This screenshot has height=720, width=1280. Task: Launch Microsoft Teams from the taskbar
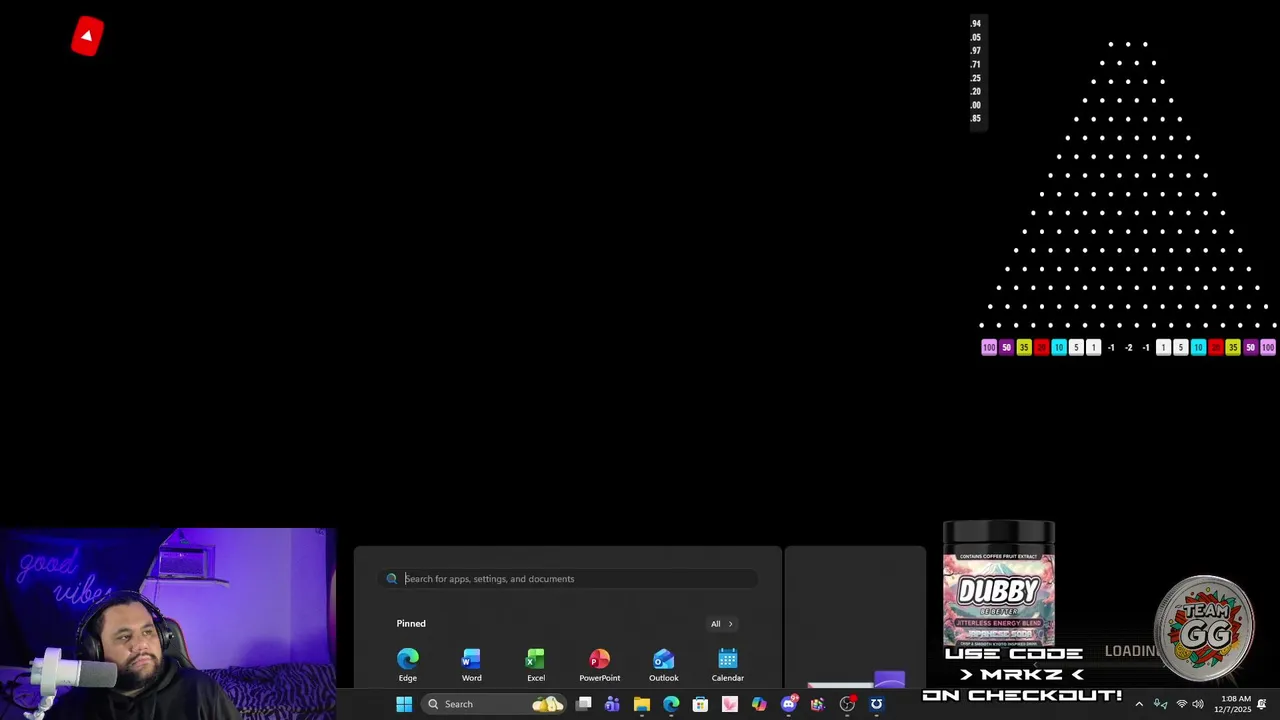click(612, 704)
